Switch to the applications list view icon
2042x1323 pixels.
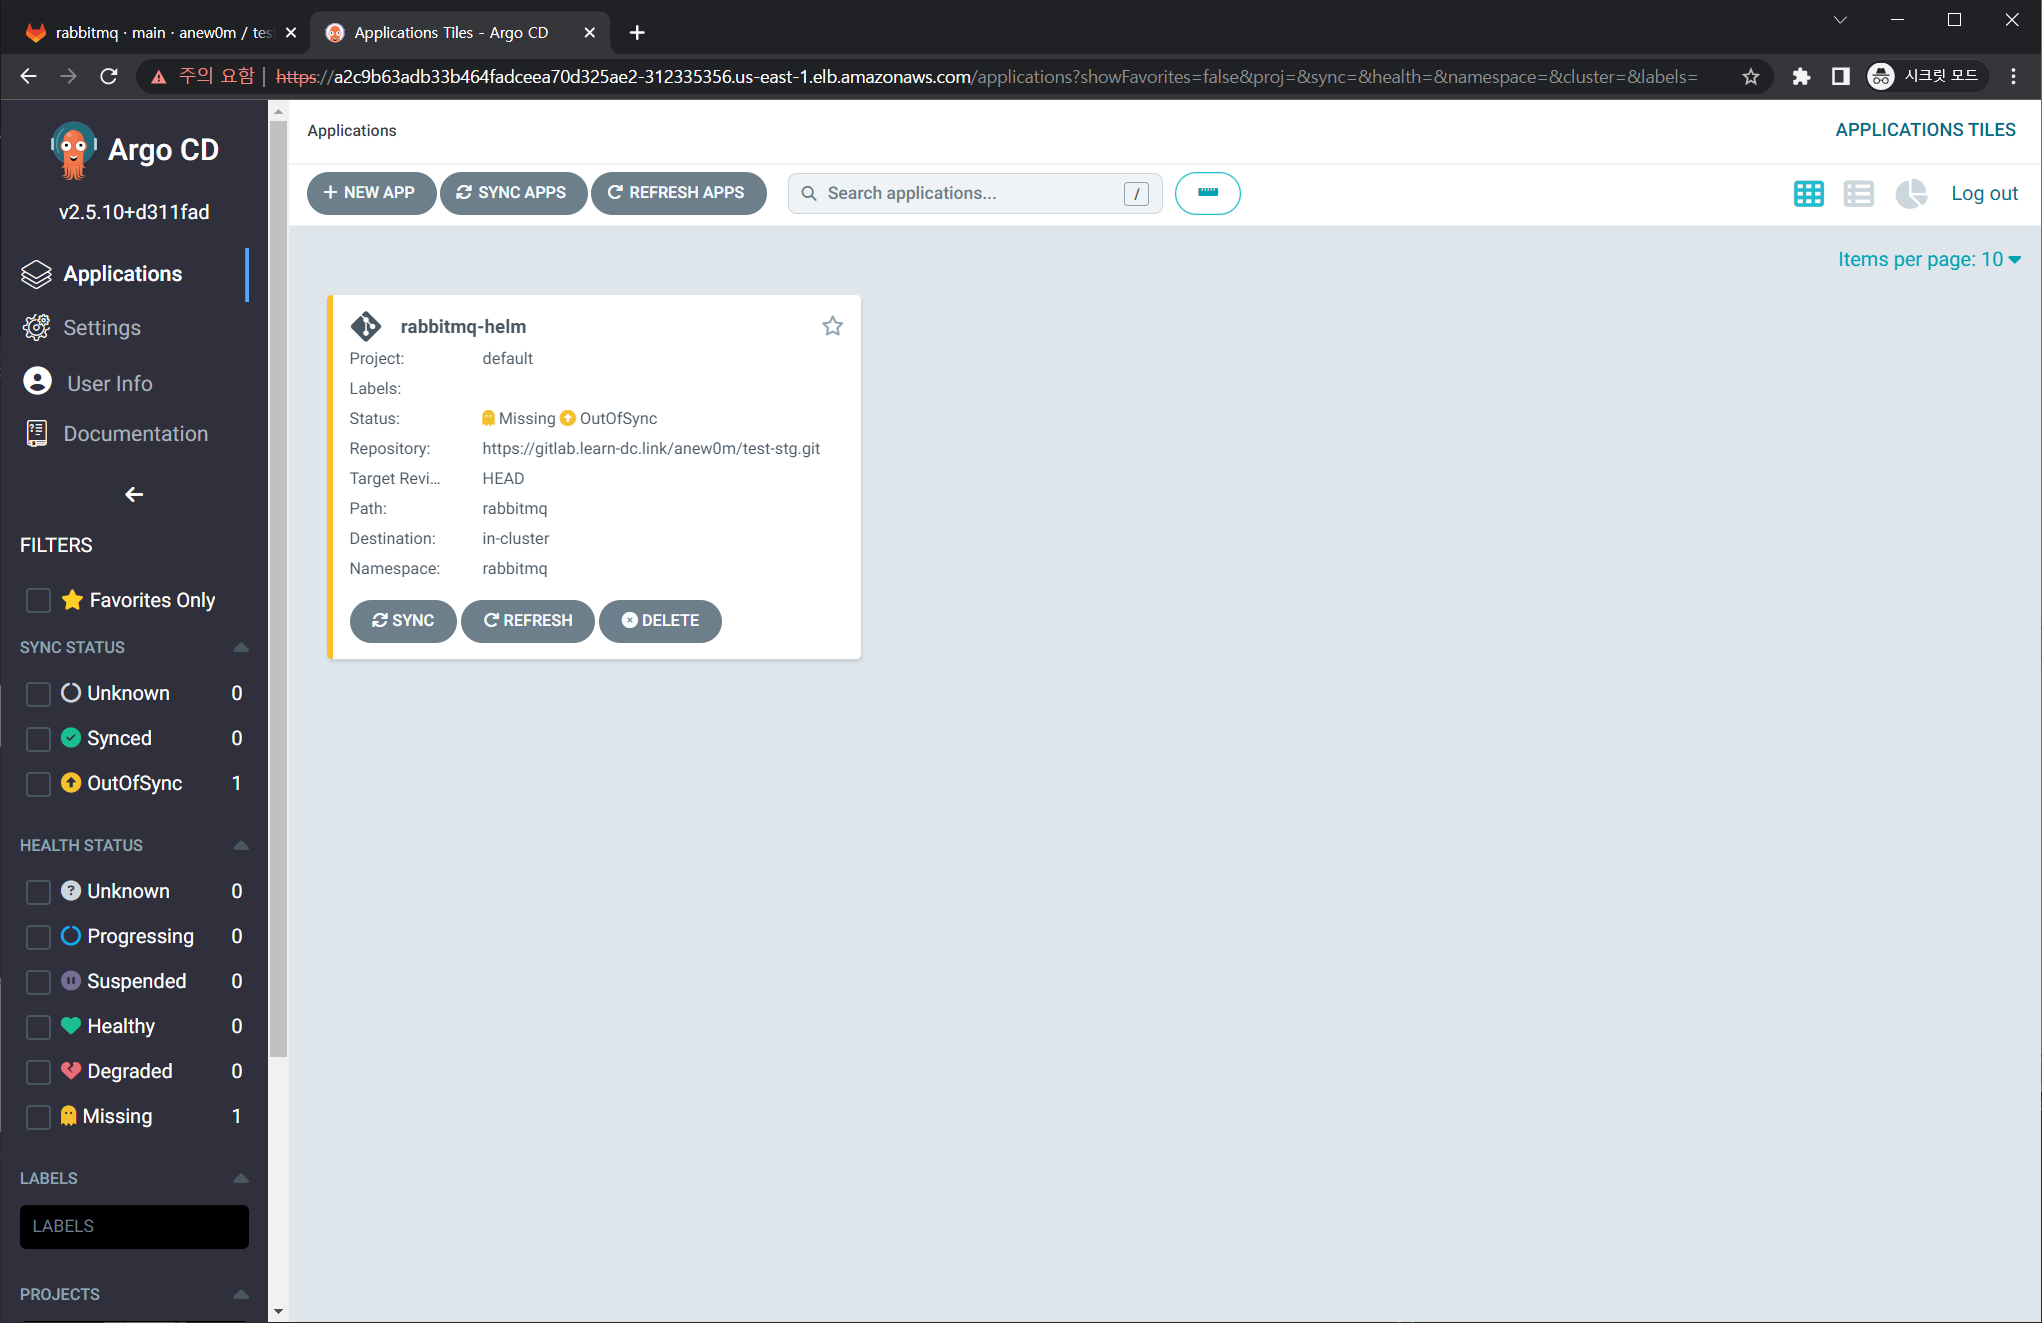click(1858, 194)
